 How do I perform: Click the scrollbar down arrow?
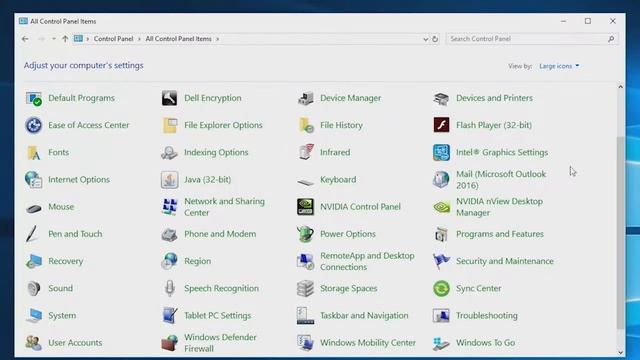[x=620, y=352]
